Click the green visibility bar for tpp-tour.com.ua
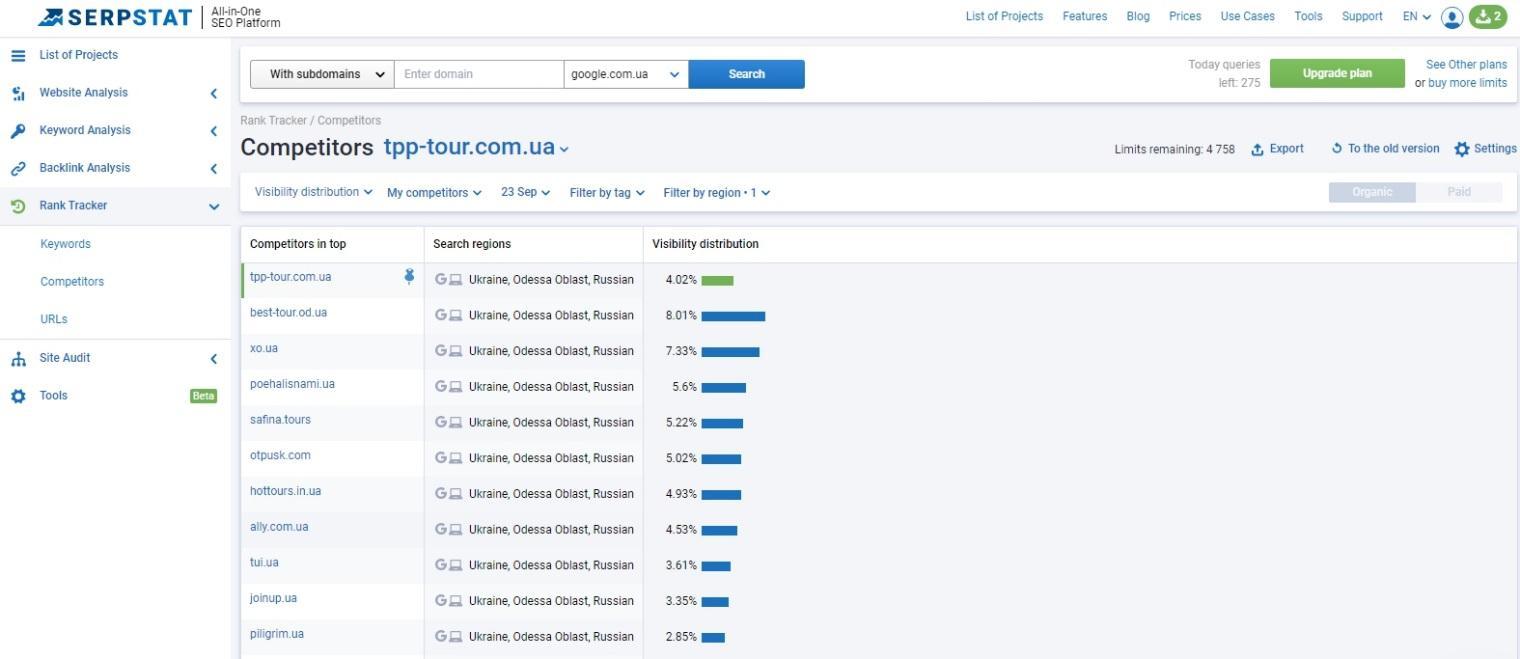The height and width of the screenshot is (659, 1520). click(717, 281)
